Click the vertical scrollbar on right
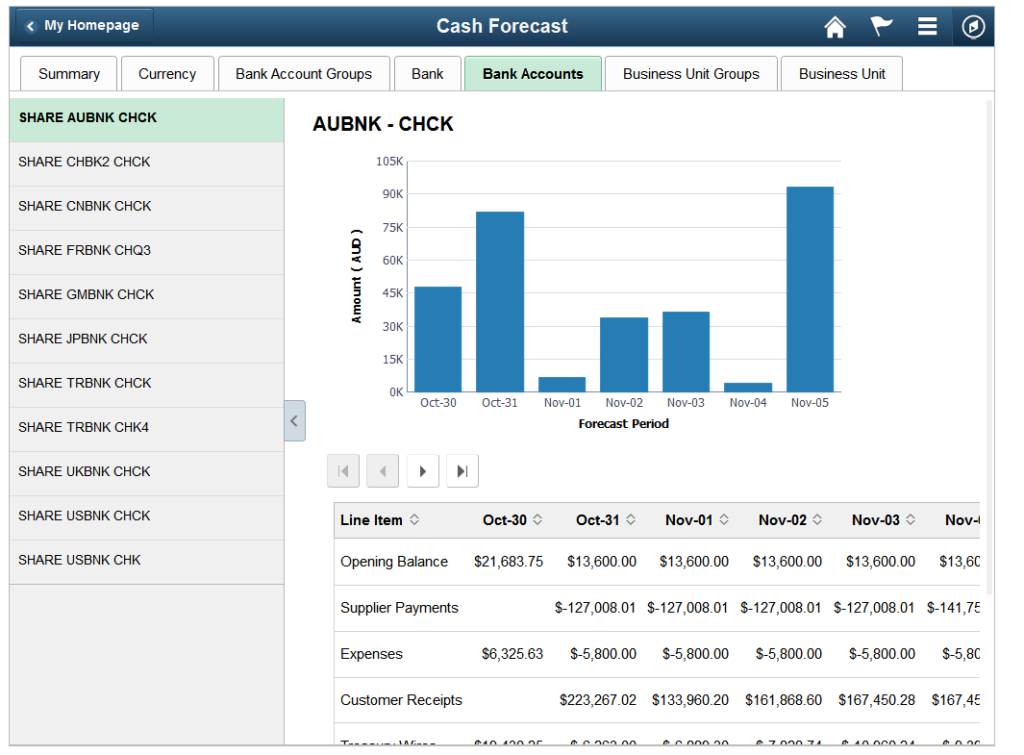 tap(989, 346)
